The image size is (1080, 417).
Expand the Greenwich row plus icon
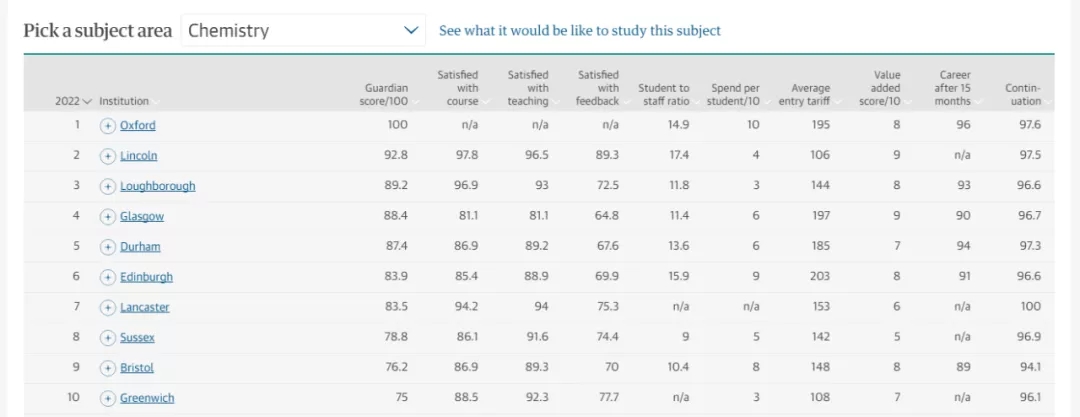pyautogui.click(x=107, y=398)
